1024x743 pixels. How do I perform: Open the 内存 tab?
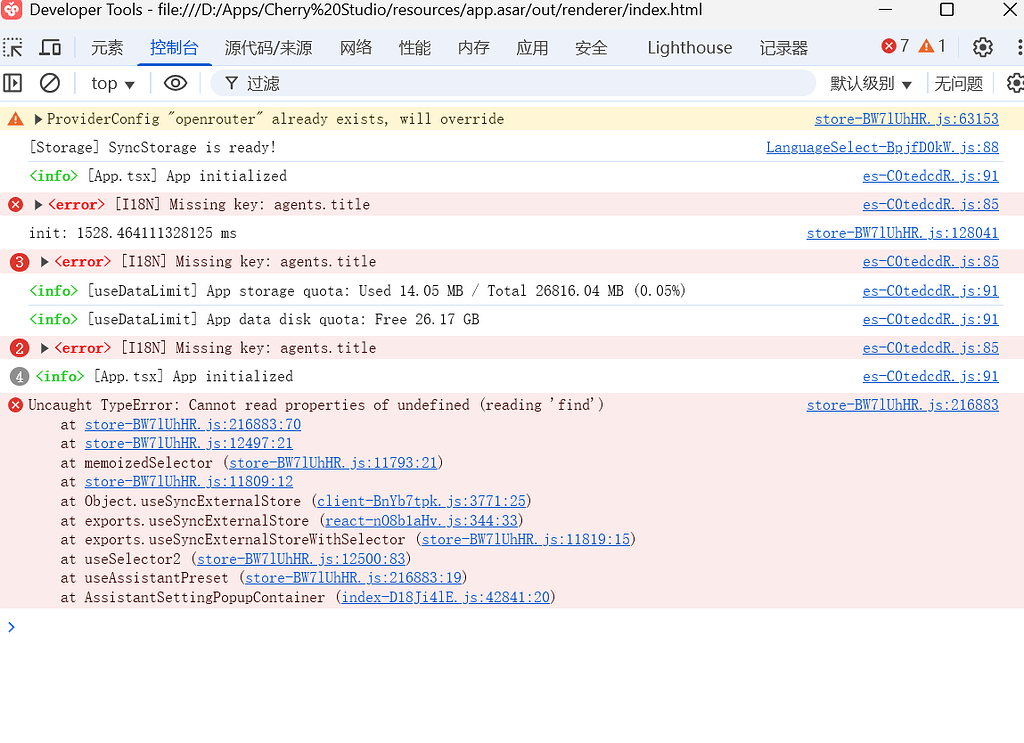pyautogui.click(x=473, y=48)
